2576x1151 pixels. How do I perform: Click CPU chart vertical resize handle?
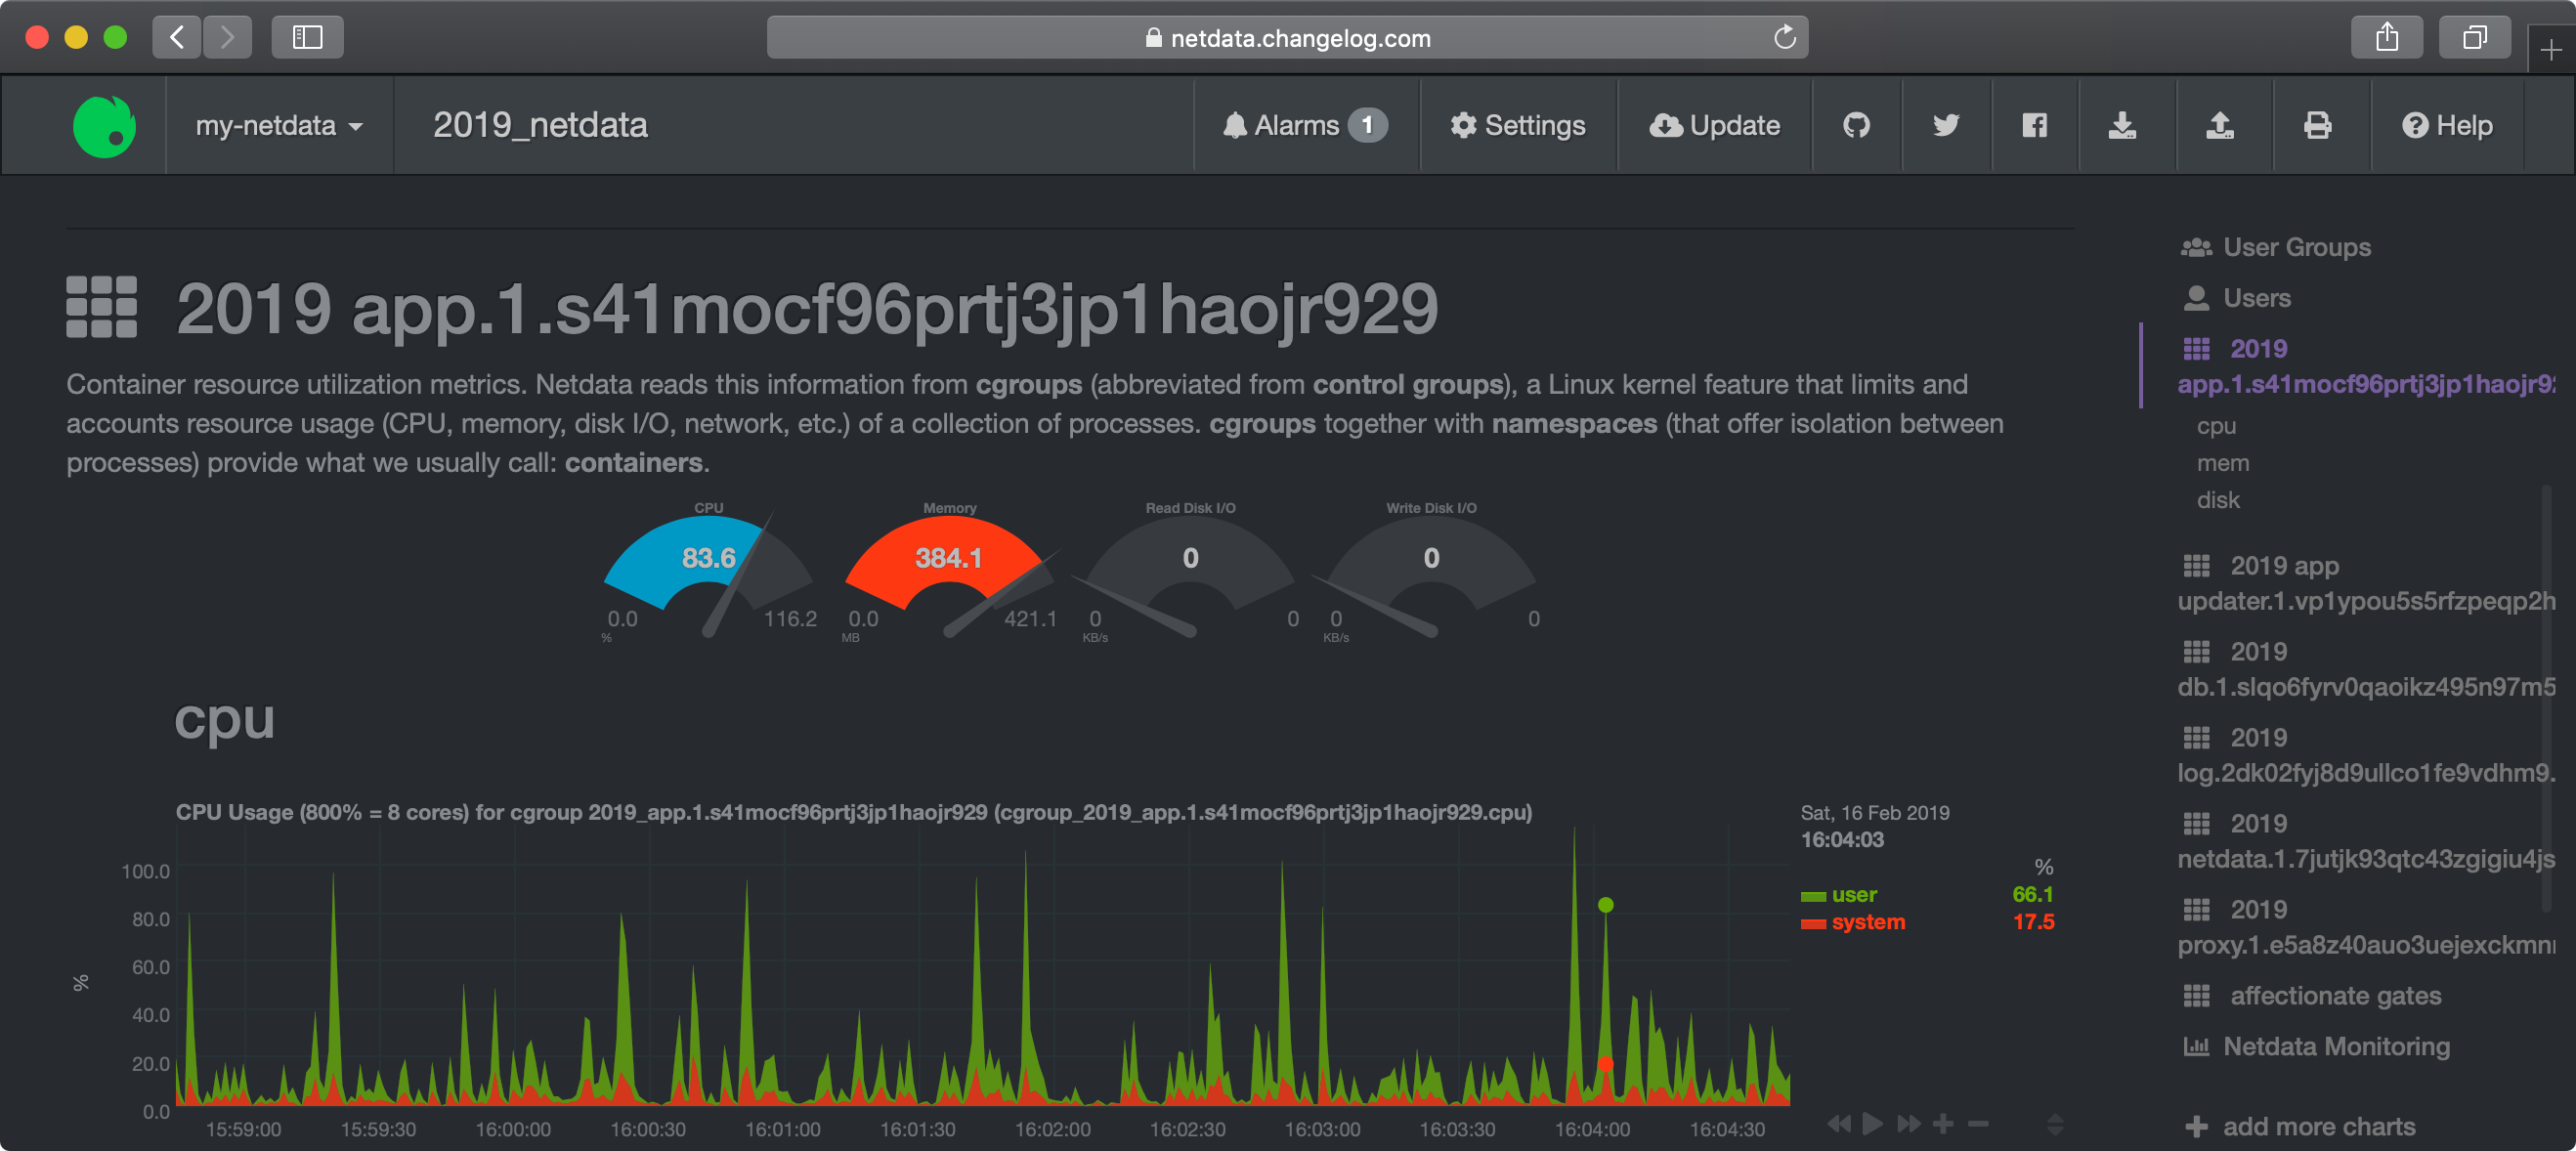pos(2055,1125)
